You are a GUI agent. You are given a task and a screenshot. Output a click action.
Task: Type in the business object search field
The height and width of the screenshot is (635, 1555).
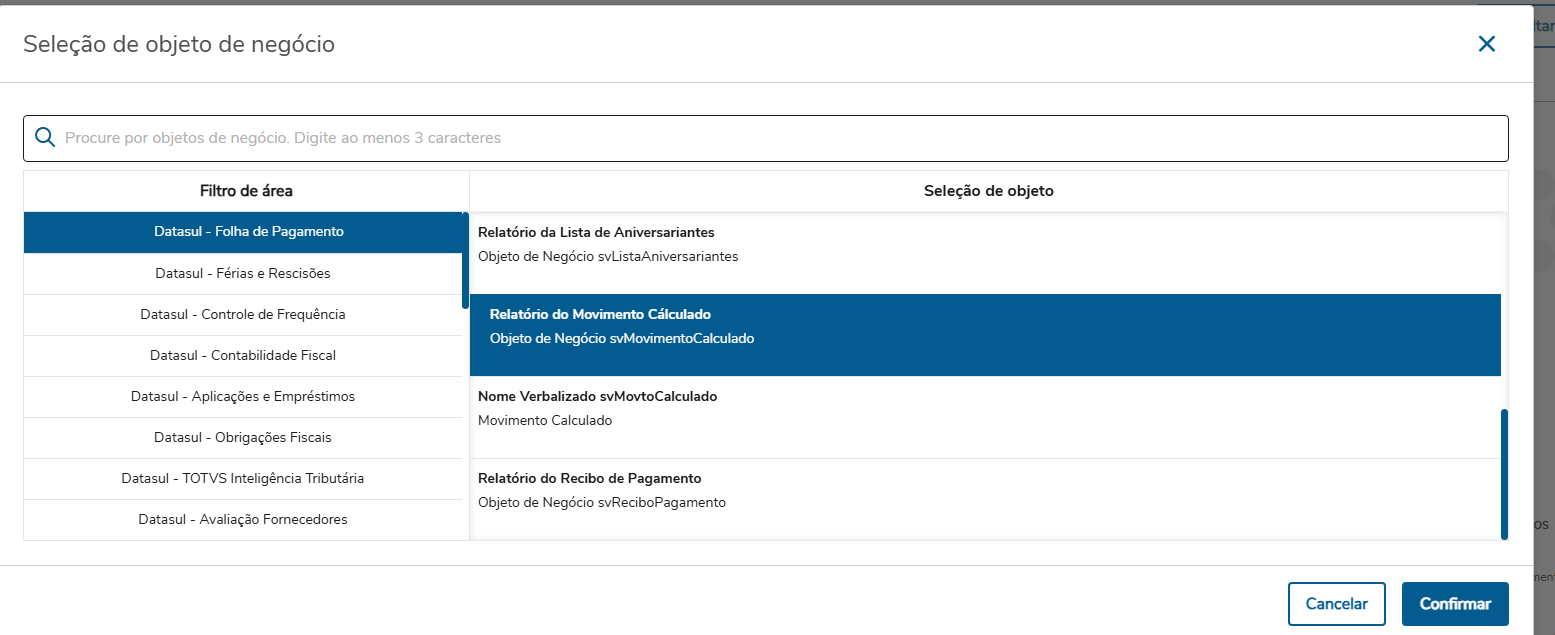(780, 138)
